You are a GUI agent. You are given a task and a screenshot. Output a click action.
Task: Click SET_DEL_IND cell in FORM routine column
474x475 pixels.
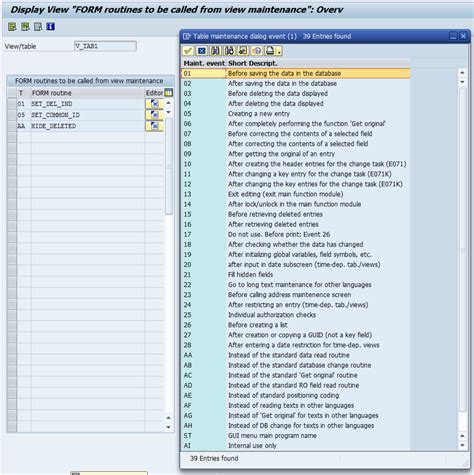coord(87,104)
